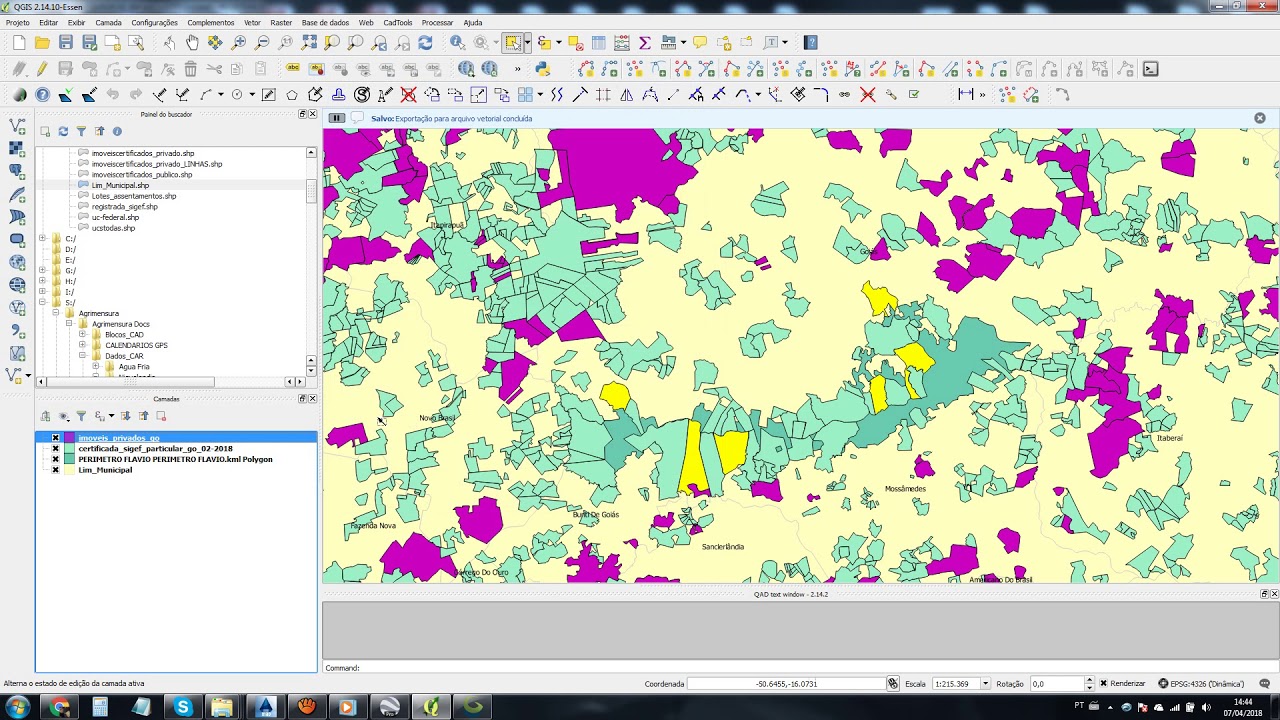This screenshot has height=720, width=1280.
Task: Click the Save Project floppy icon
Action: [65, 42]
